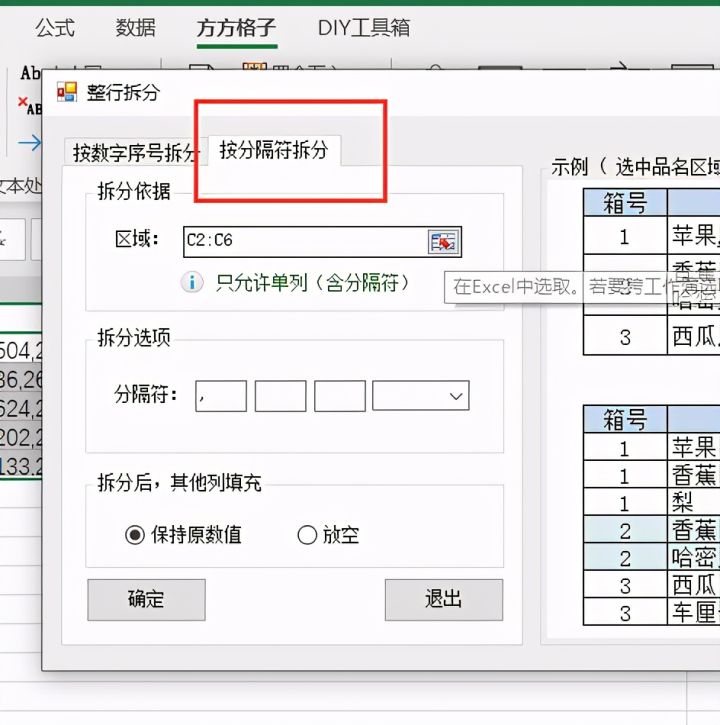Click the blue arrow icon in ribbon
This screenshot has height=725, width=720.
coord(30,143)
